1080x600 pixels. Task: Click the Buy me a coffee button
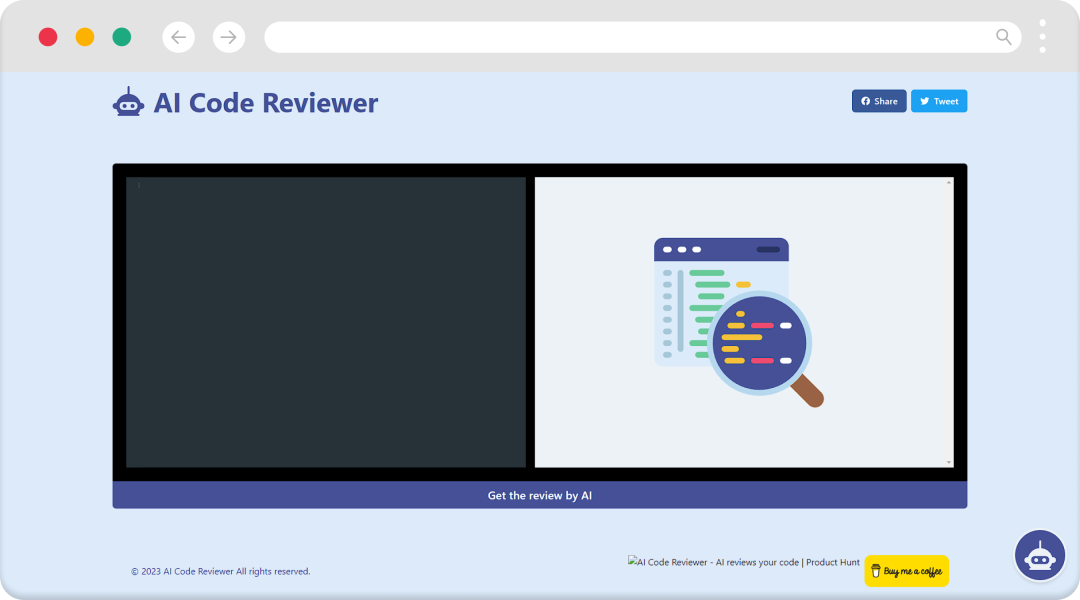coord(906,571)
